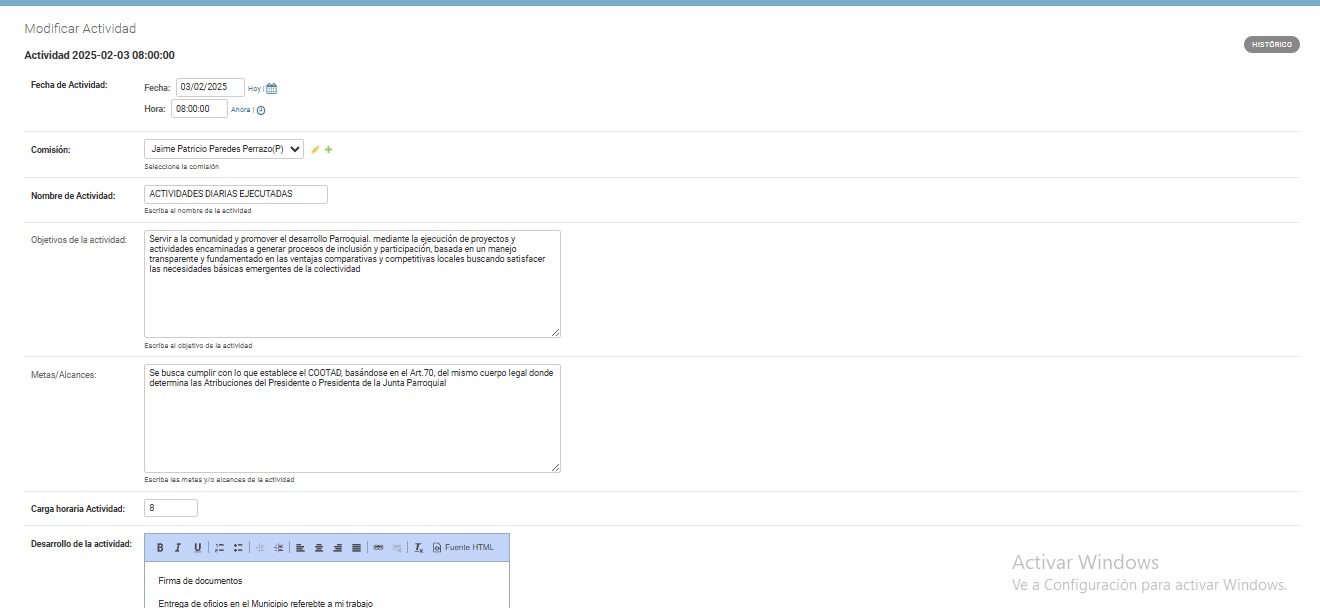Open the Histórico button
Screen dimensions: 1320x608
pyautogui.click(x=1271, y=45)
